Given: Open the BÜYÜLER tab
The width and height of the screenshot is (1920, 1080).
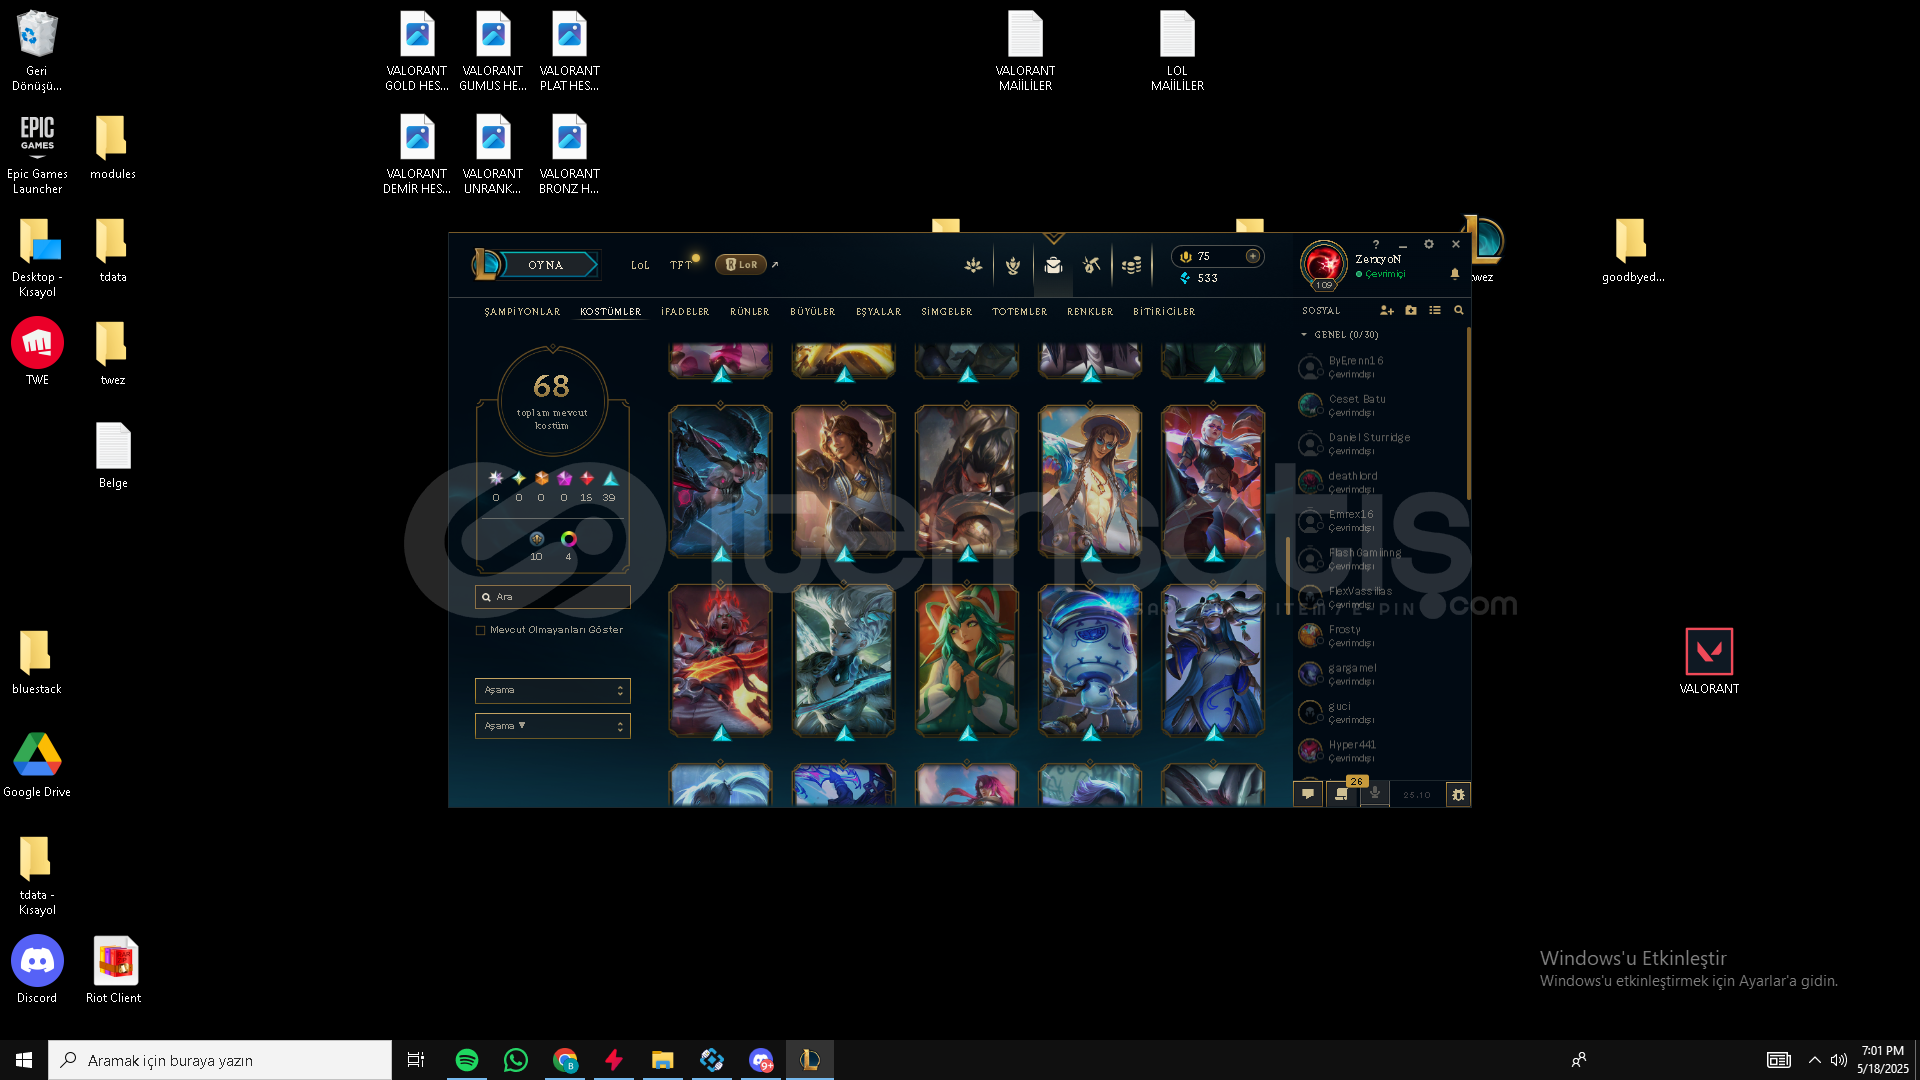Looking at the screenshot, I should [812, 312].
